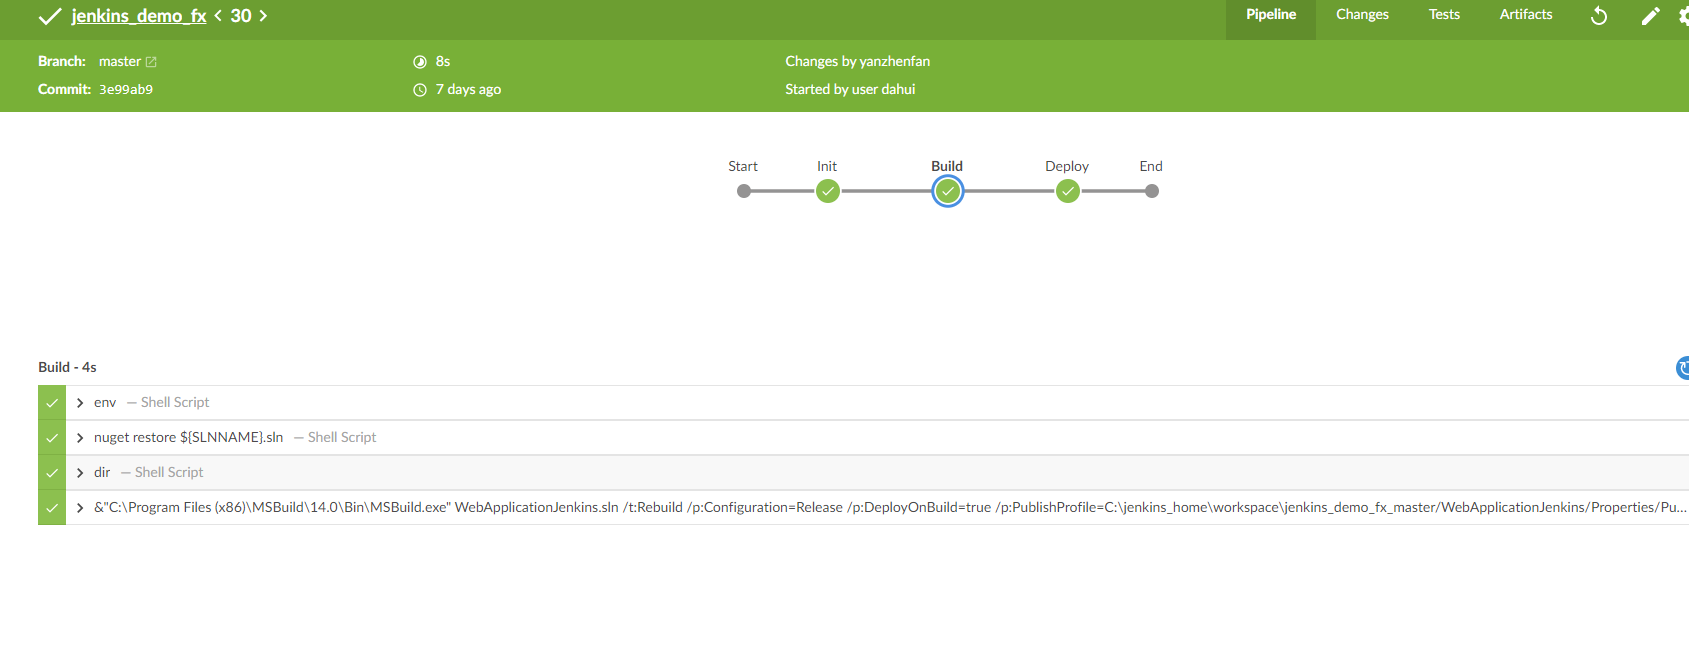The image size is (1689, 662).
Task: Select the Deploy stage node
Action: pyautogui.click(x=1068, y=191)
